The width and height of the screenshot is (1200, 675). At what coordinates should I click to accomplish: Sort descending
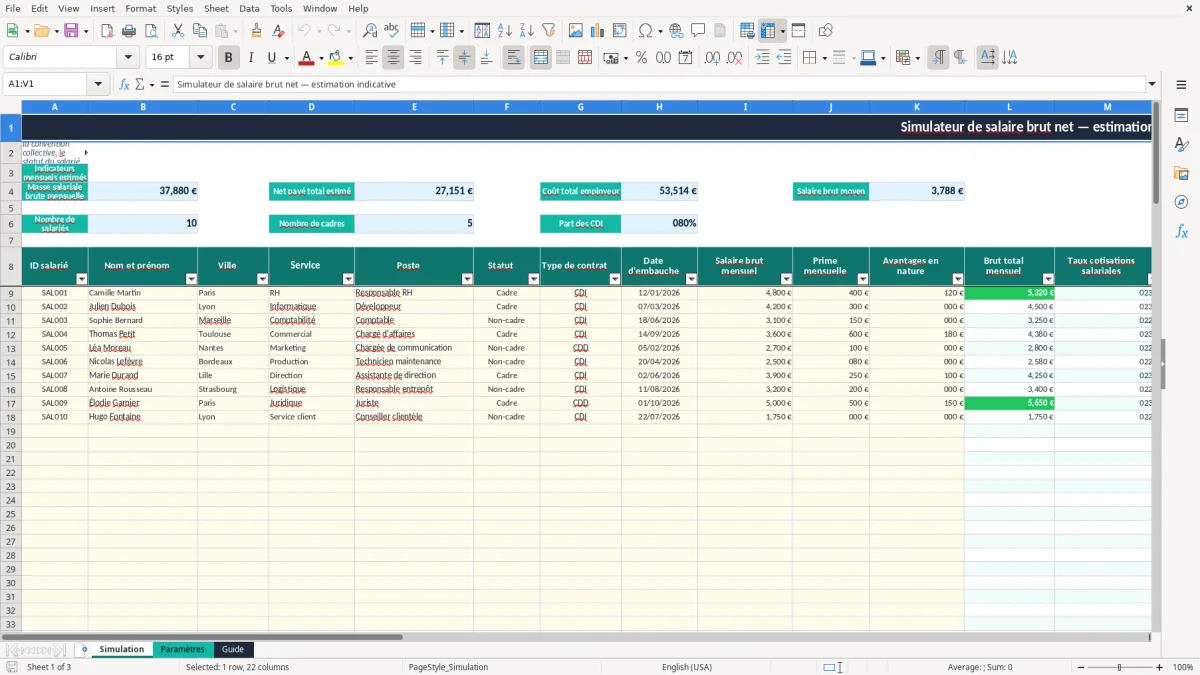point(526,31)
